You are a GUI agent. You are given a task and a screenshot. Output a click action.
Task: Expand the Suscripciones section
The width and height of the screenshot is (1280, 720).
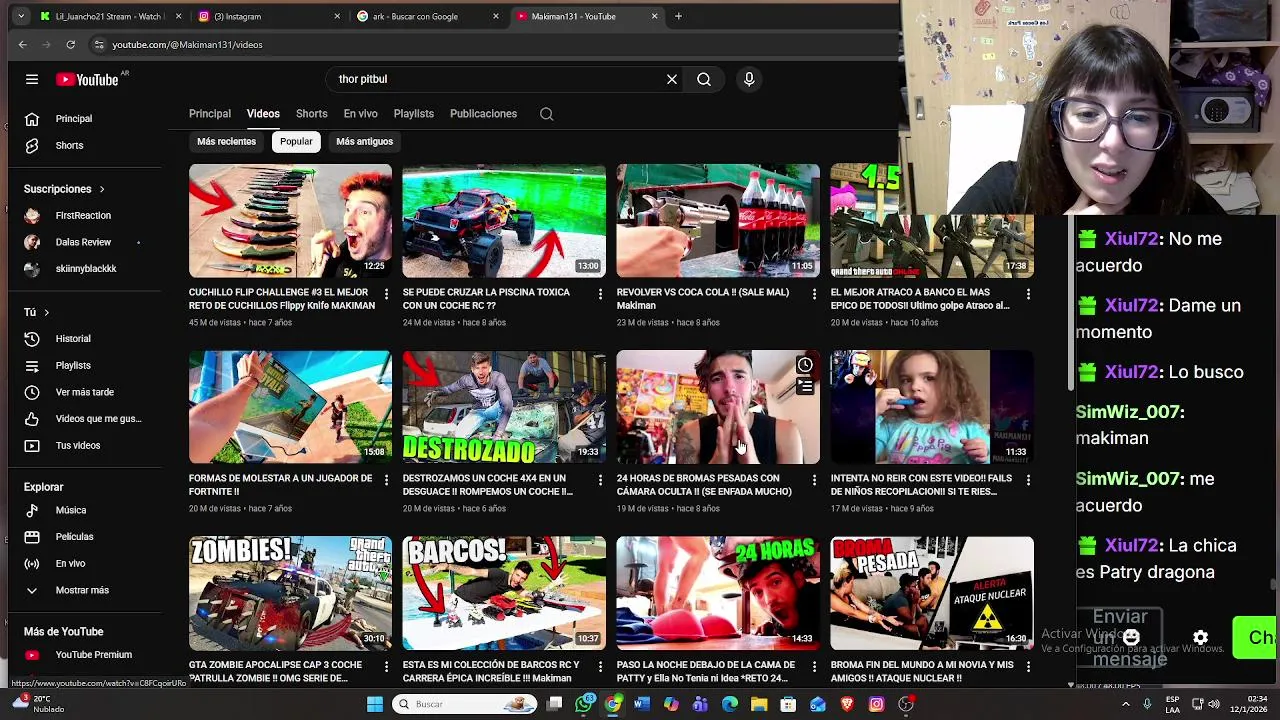coord(64,189)
